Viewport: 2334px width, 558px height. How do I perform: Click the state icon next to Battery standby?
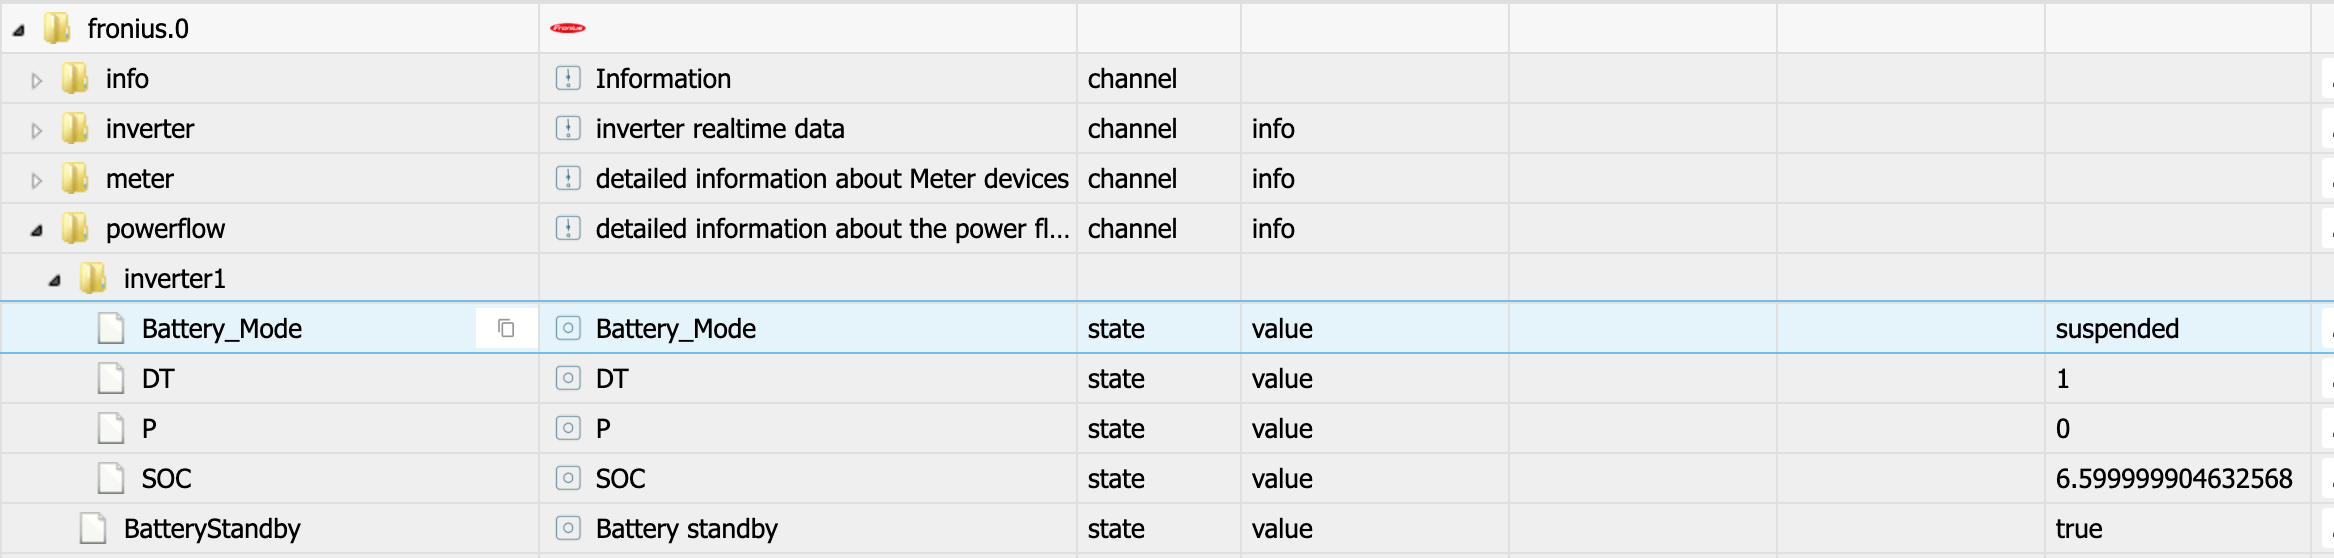click(x=567, y=528)
